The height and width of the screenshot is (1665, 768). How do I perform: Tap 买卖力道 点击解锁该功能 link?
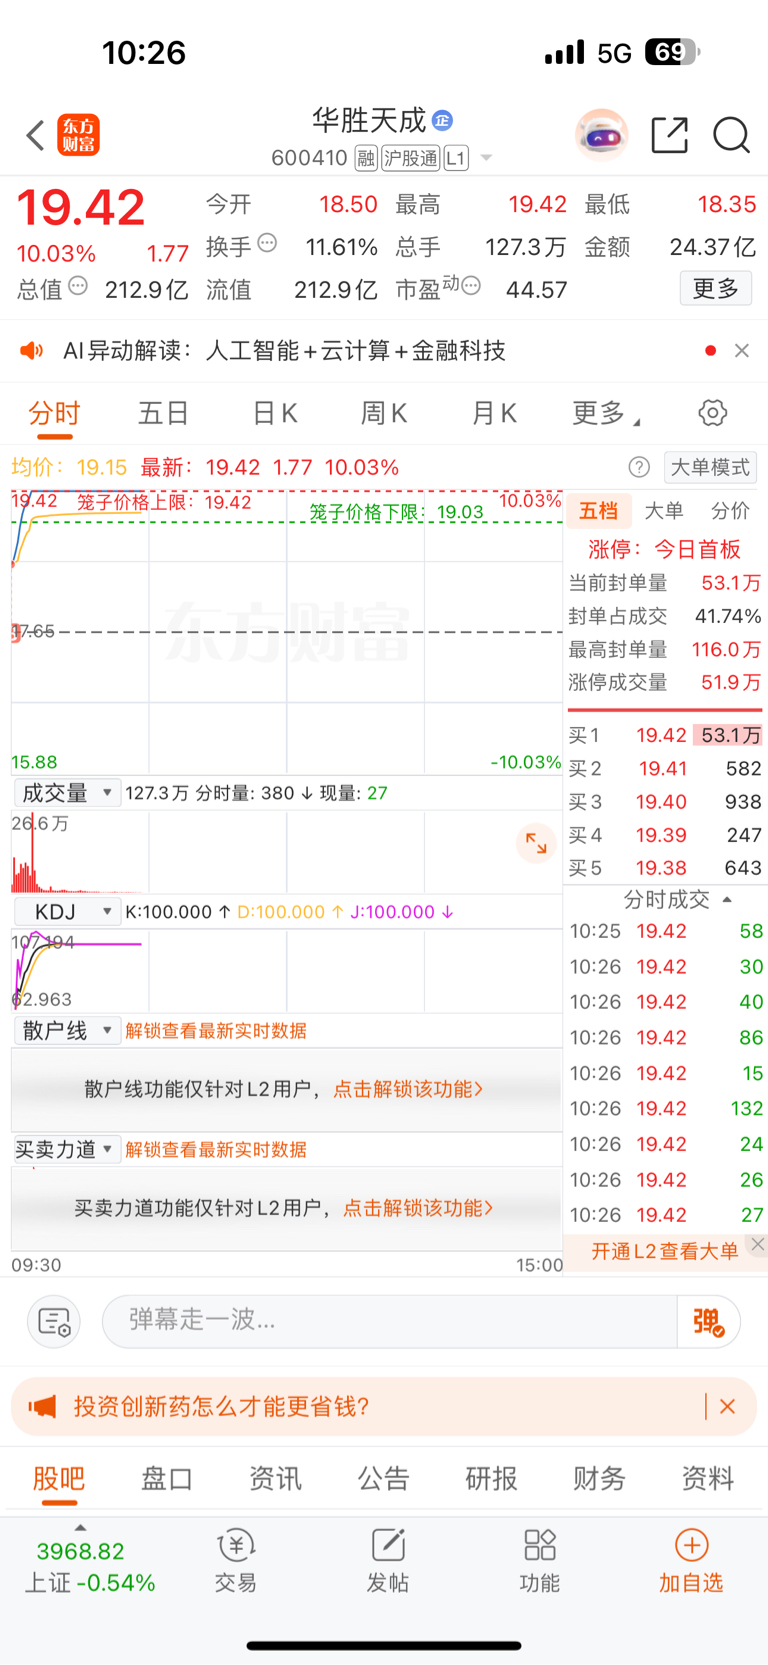click(418, 1208)
